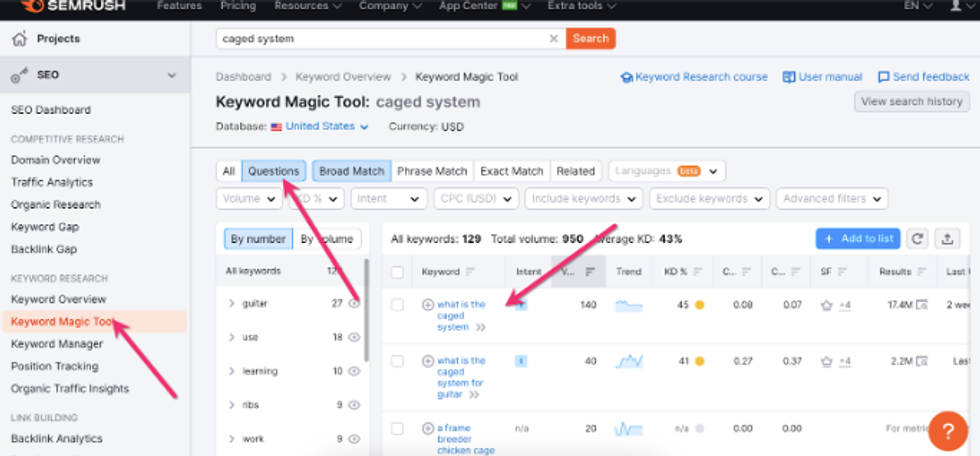Image resolution: width=980 pixels, height=456 pixels.
Task: Clear the search box with the X icon
Action: click(553, 39)
